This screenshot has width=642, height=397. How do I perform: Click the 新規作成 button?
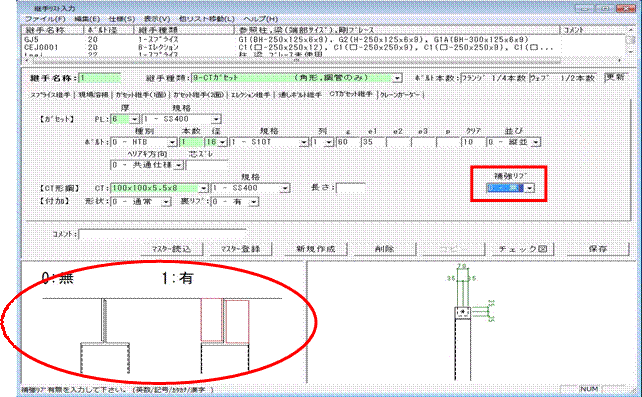[x=315, y=249]
